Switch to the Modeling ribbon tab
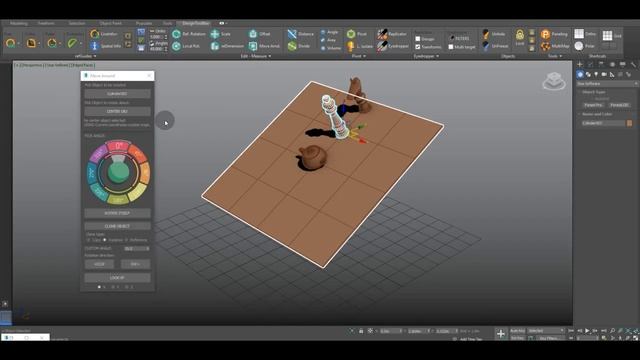The image size is (640, 360). pyautogui.click(x=18, y=23)
